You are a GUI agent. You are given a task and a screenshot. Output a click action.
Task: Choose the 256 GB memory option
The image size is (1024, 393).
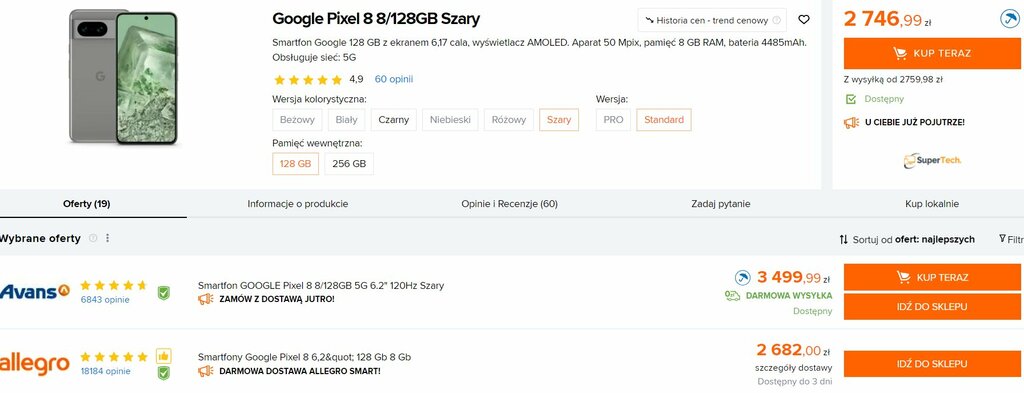click(x=349, y=164)
